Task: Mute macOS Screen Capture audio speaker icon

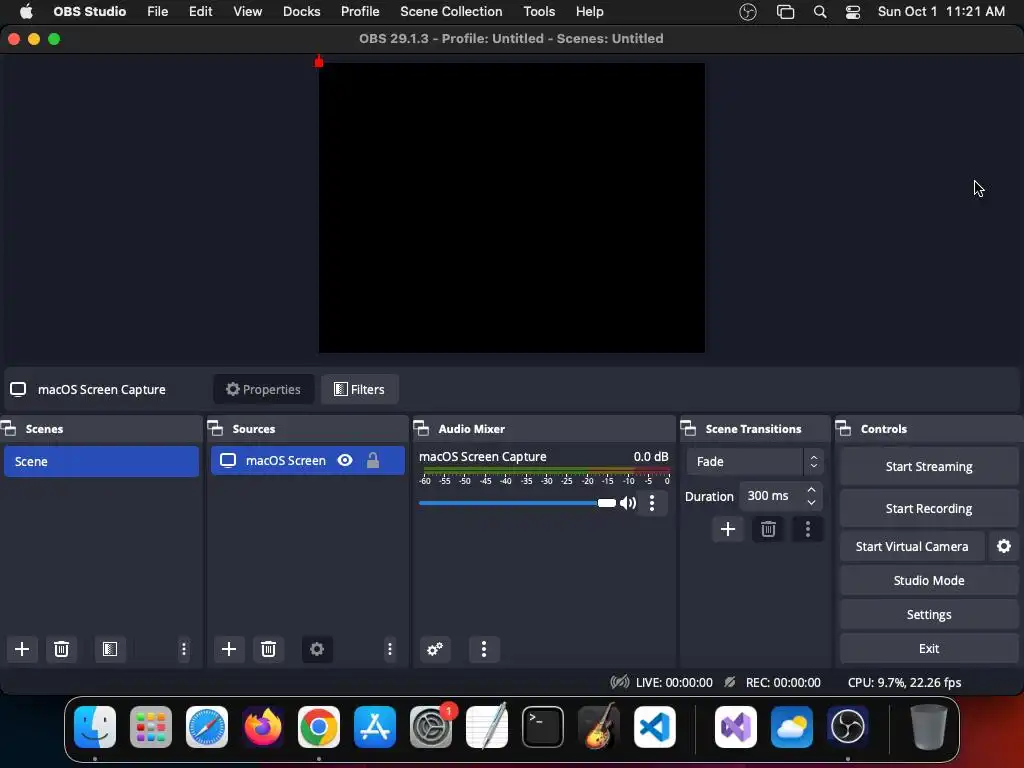Action: click(628, 503)
